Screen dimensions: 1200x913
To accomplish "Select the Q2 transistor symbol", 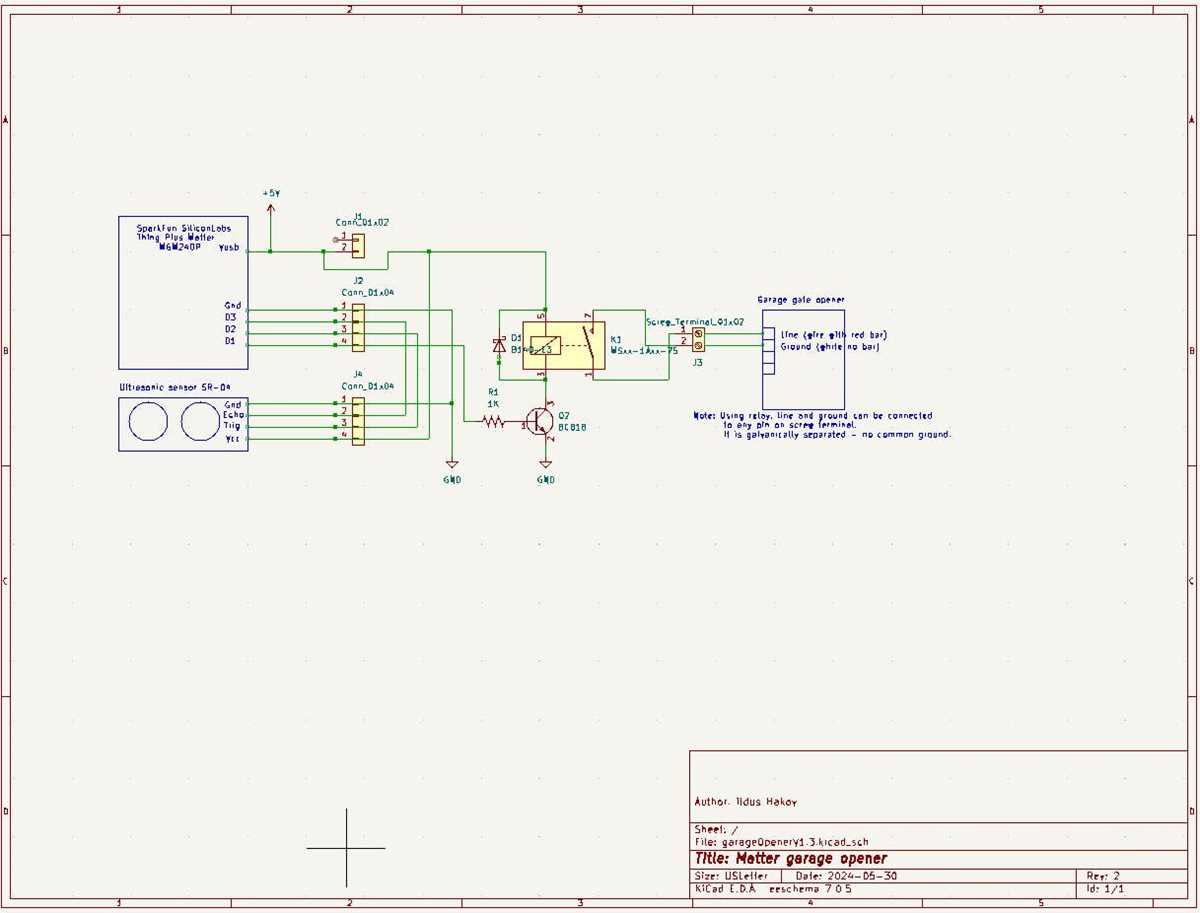I will (x=540, y=423).
